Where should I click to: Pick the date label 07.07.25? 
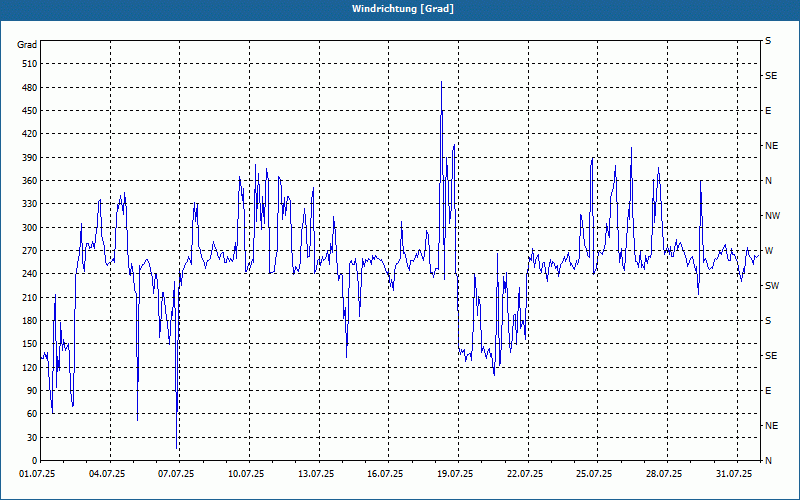[177, 474]
